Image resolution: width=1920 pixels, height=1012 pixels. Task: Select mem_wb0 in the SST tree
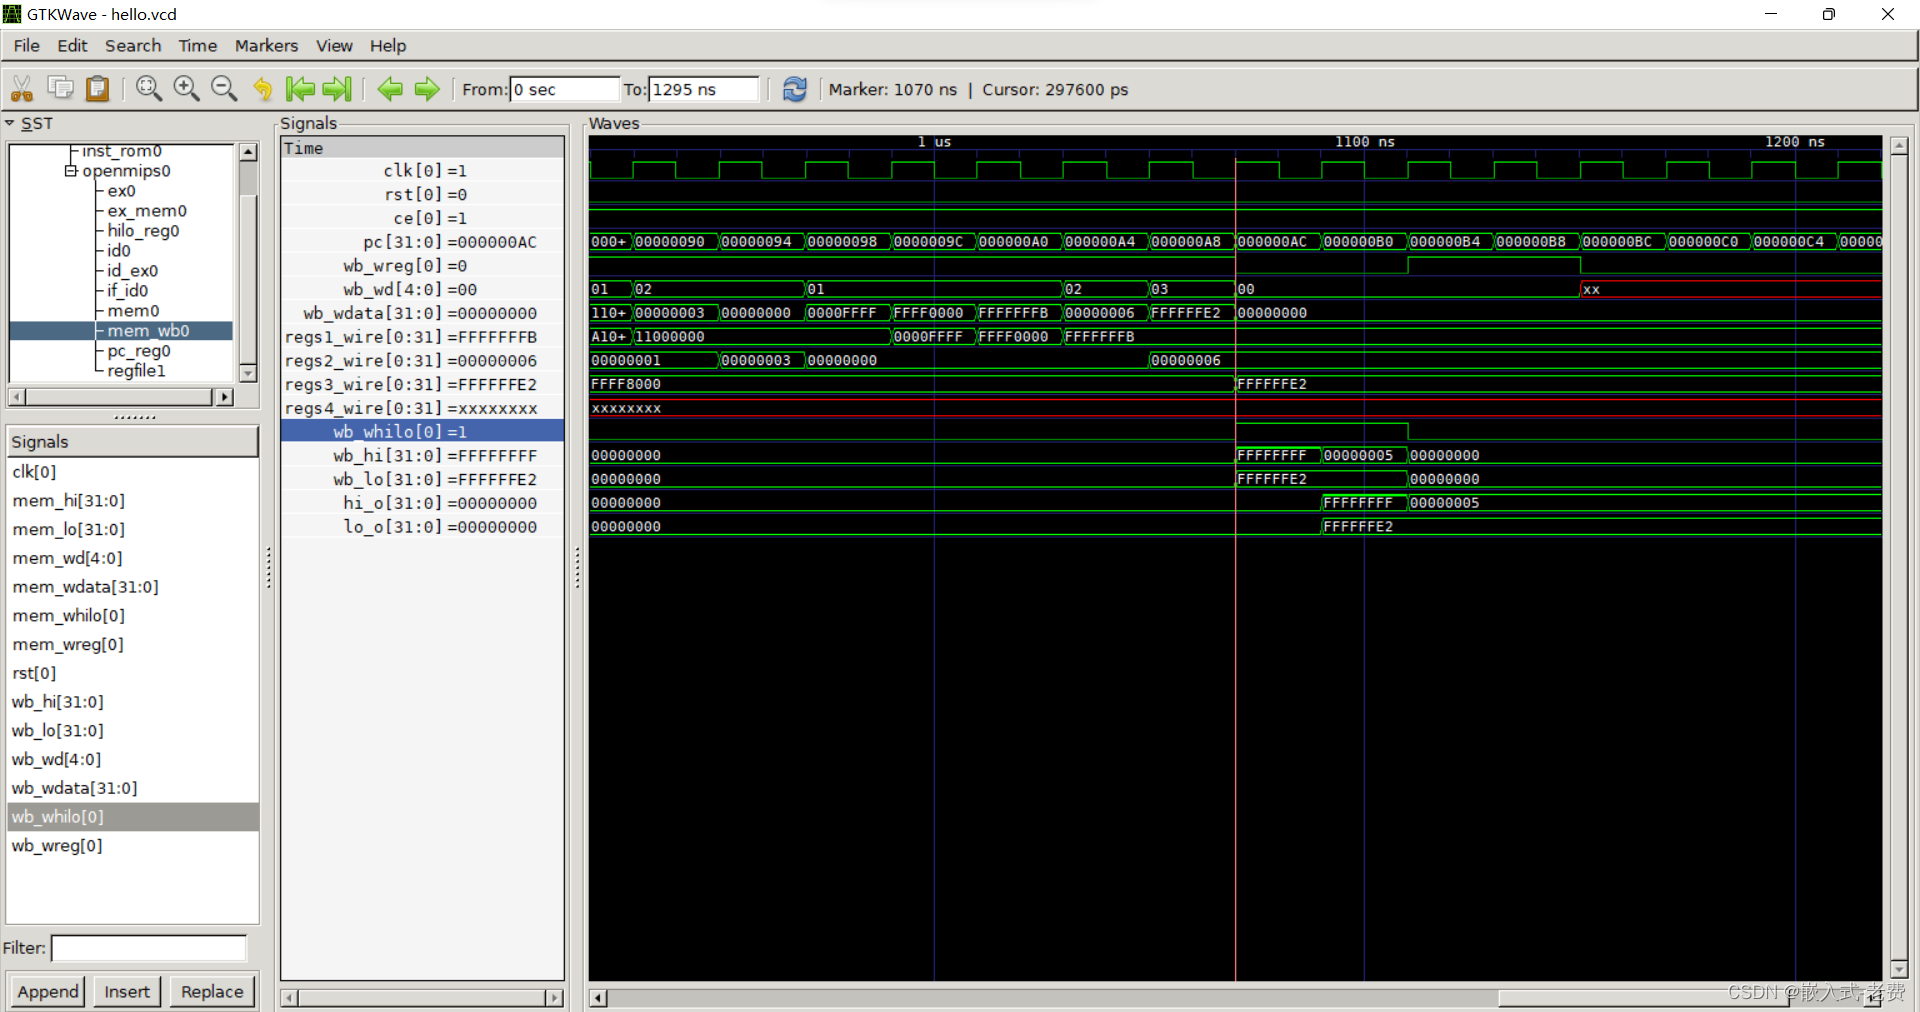[x=148, y=331]
